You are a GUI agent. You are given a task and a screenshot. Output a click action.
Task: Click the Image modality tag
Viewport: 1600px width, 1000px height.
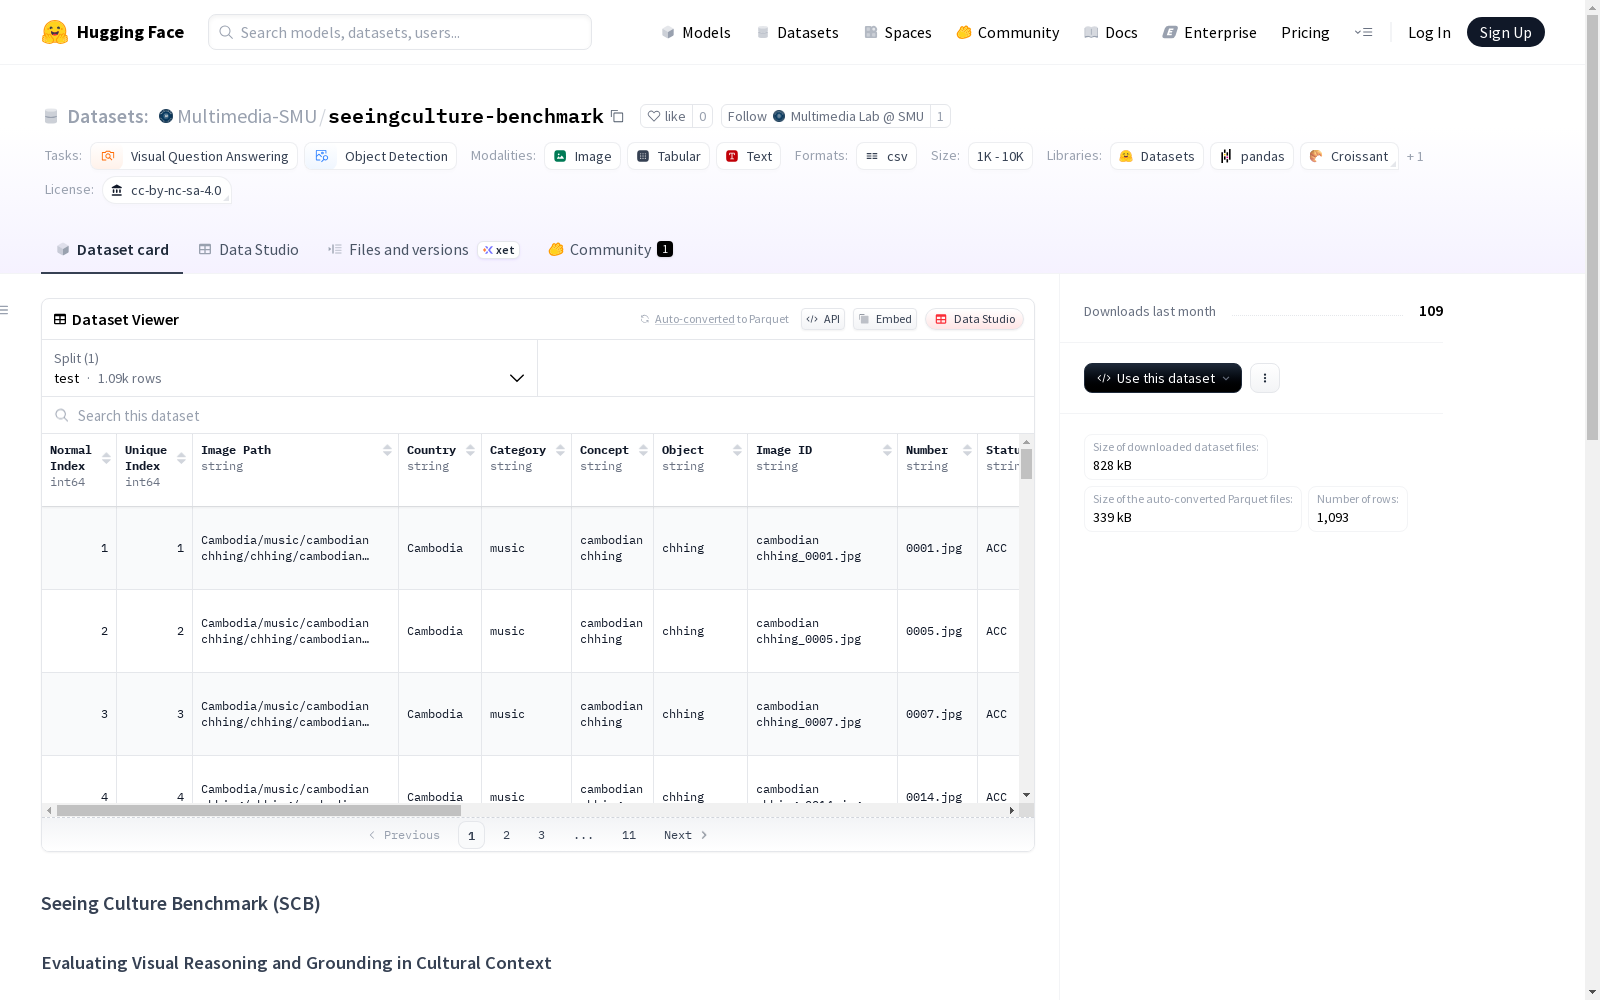pyautogui.click(x=583, y=156)
